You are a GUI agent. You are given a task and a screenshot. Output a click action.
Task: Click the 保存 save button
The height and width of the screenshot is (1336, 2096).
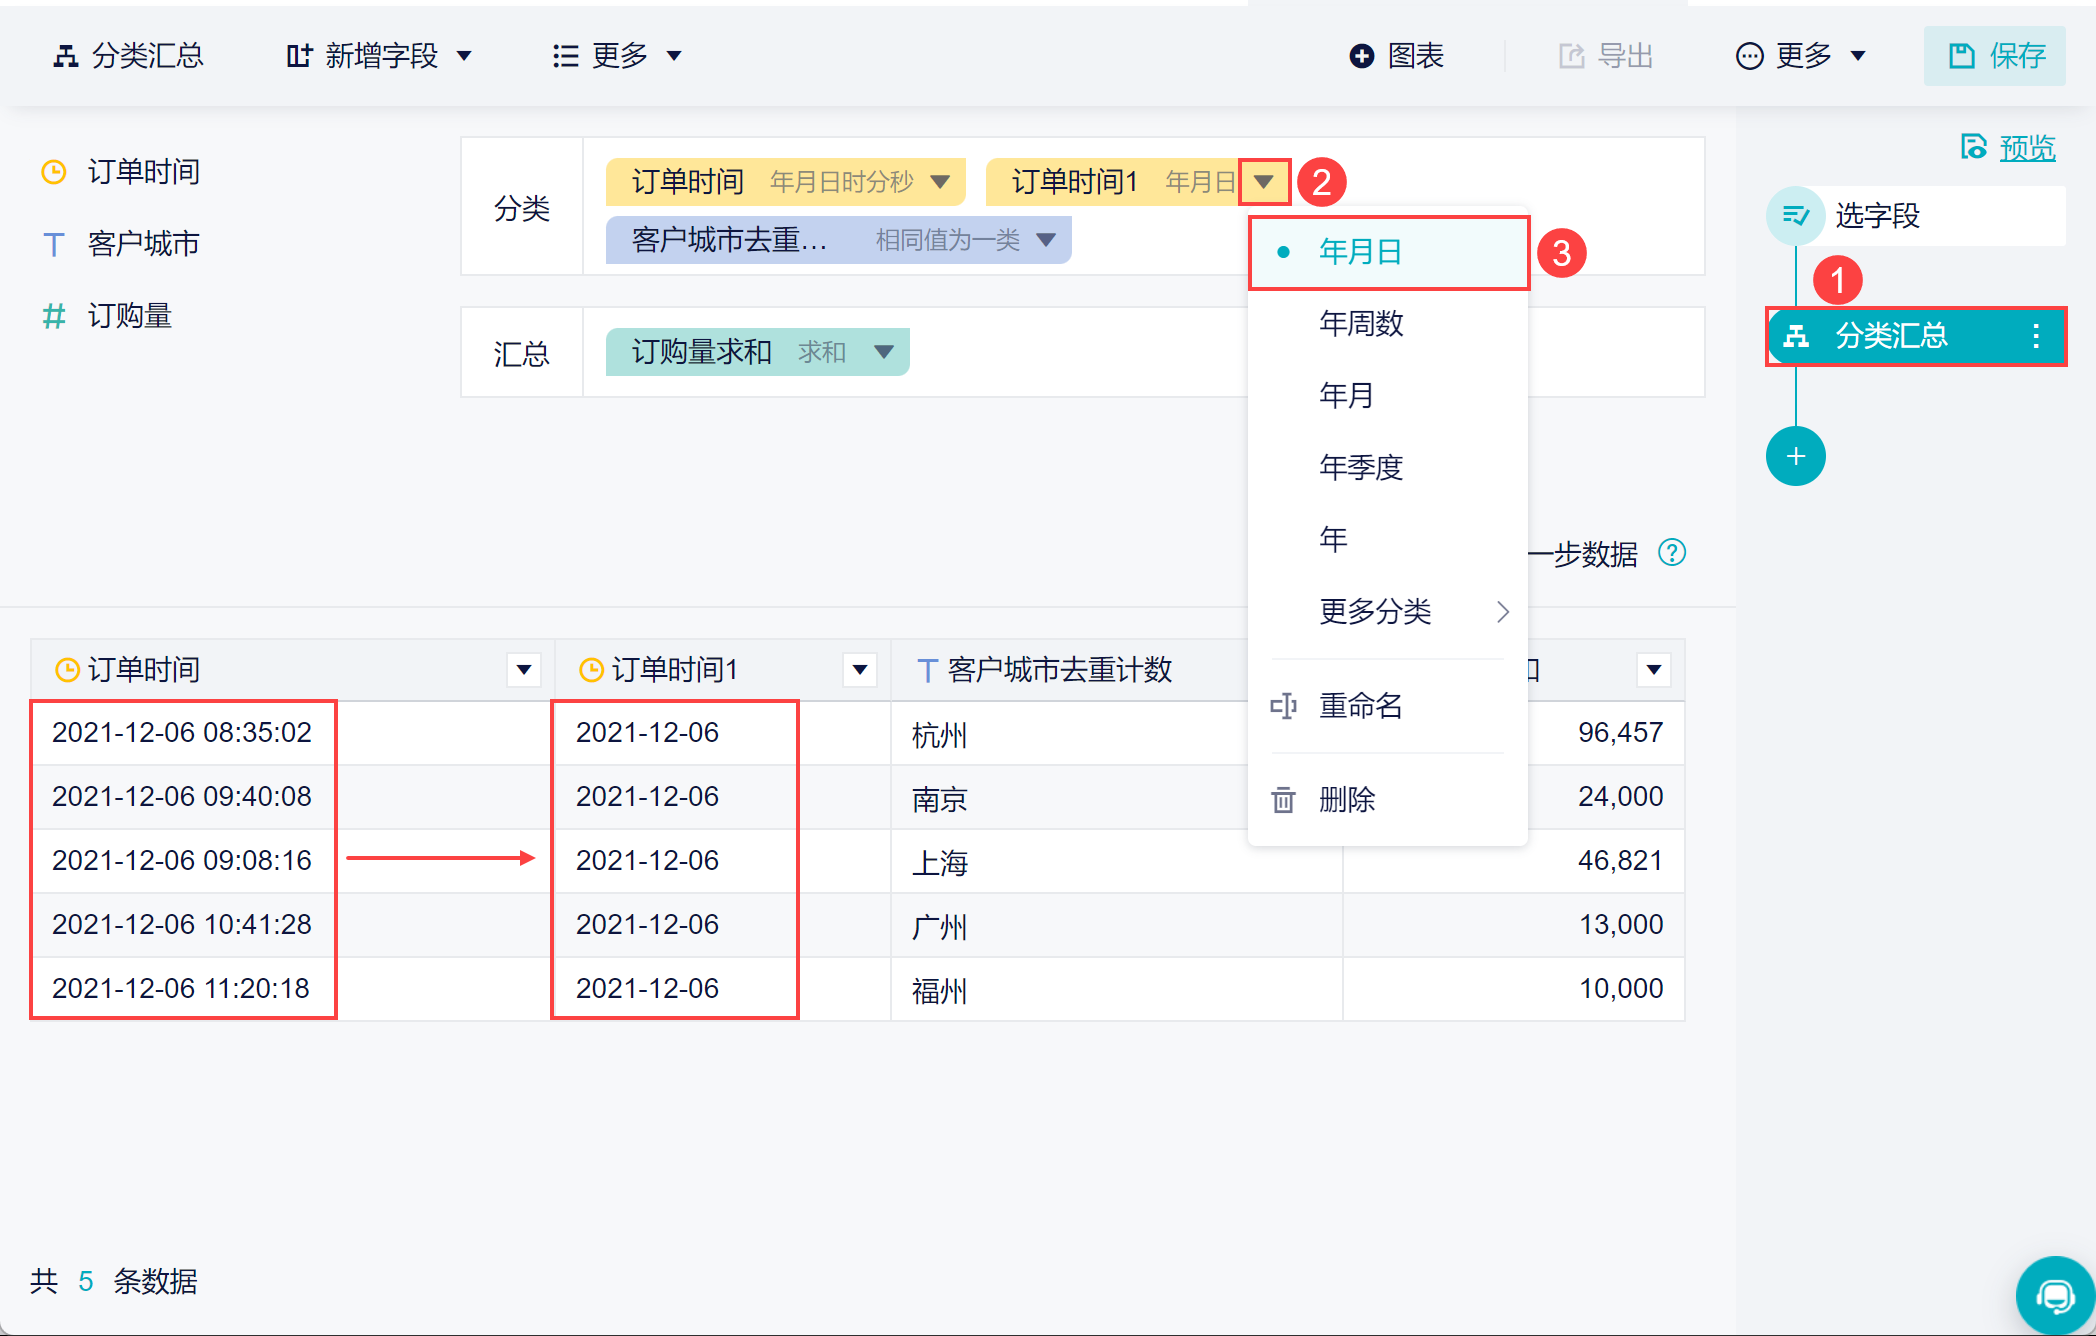tap(1995, 56)
